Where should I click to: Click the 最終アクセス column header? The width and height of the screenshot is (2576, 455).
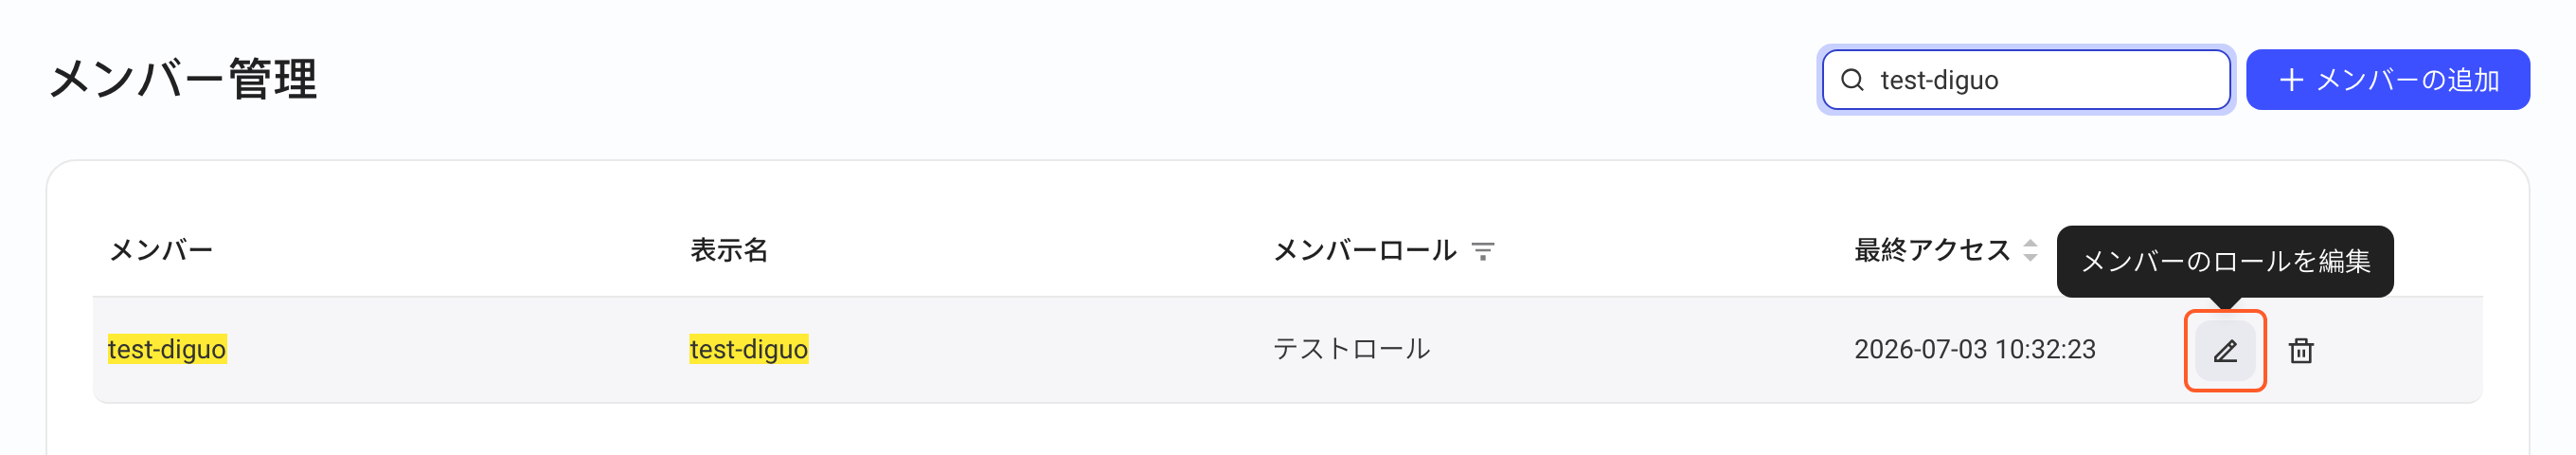pos(1932,250)
